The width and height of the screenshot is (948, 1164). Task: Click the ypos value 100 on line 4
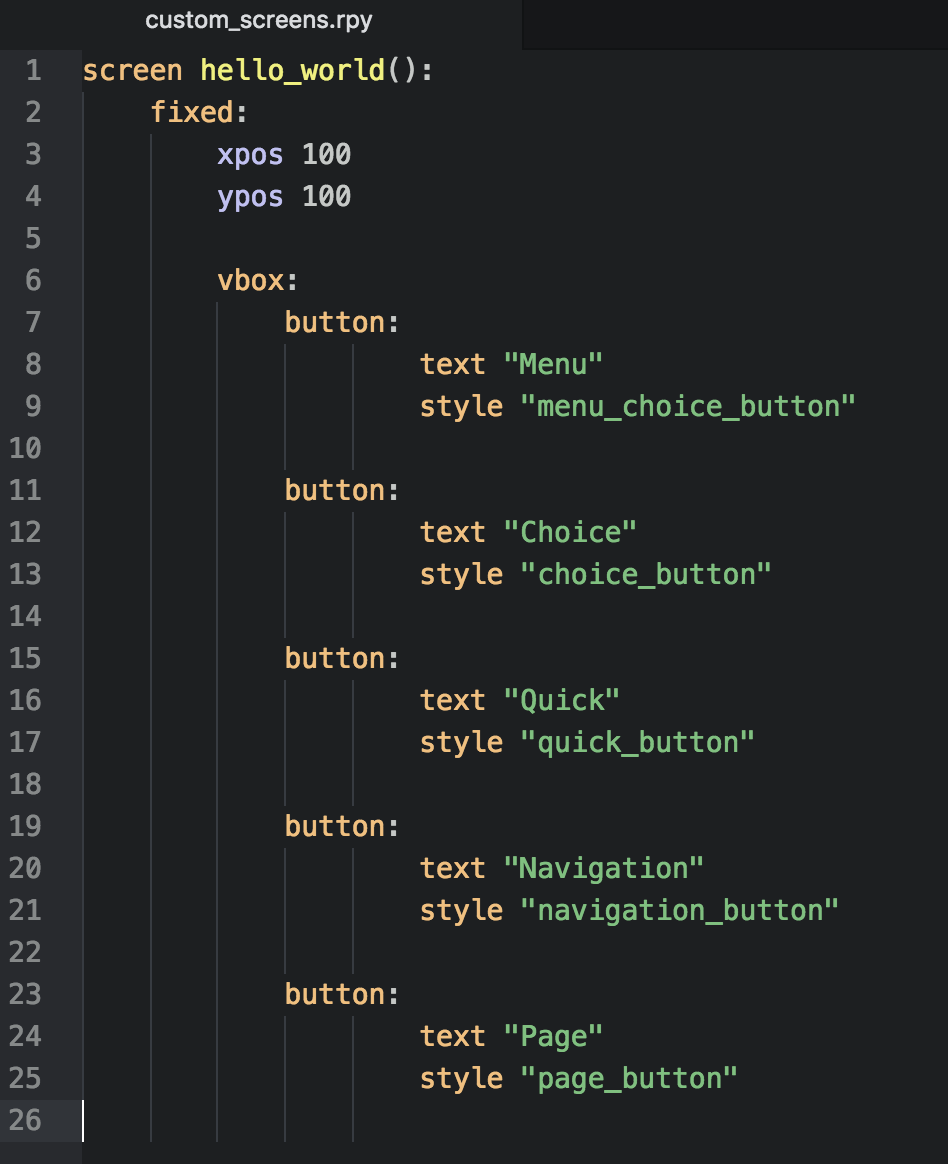point(326,197)
